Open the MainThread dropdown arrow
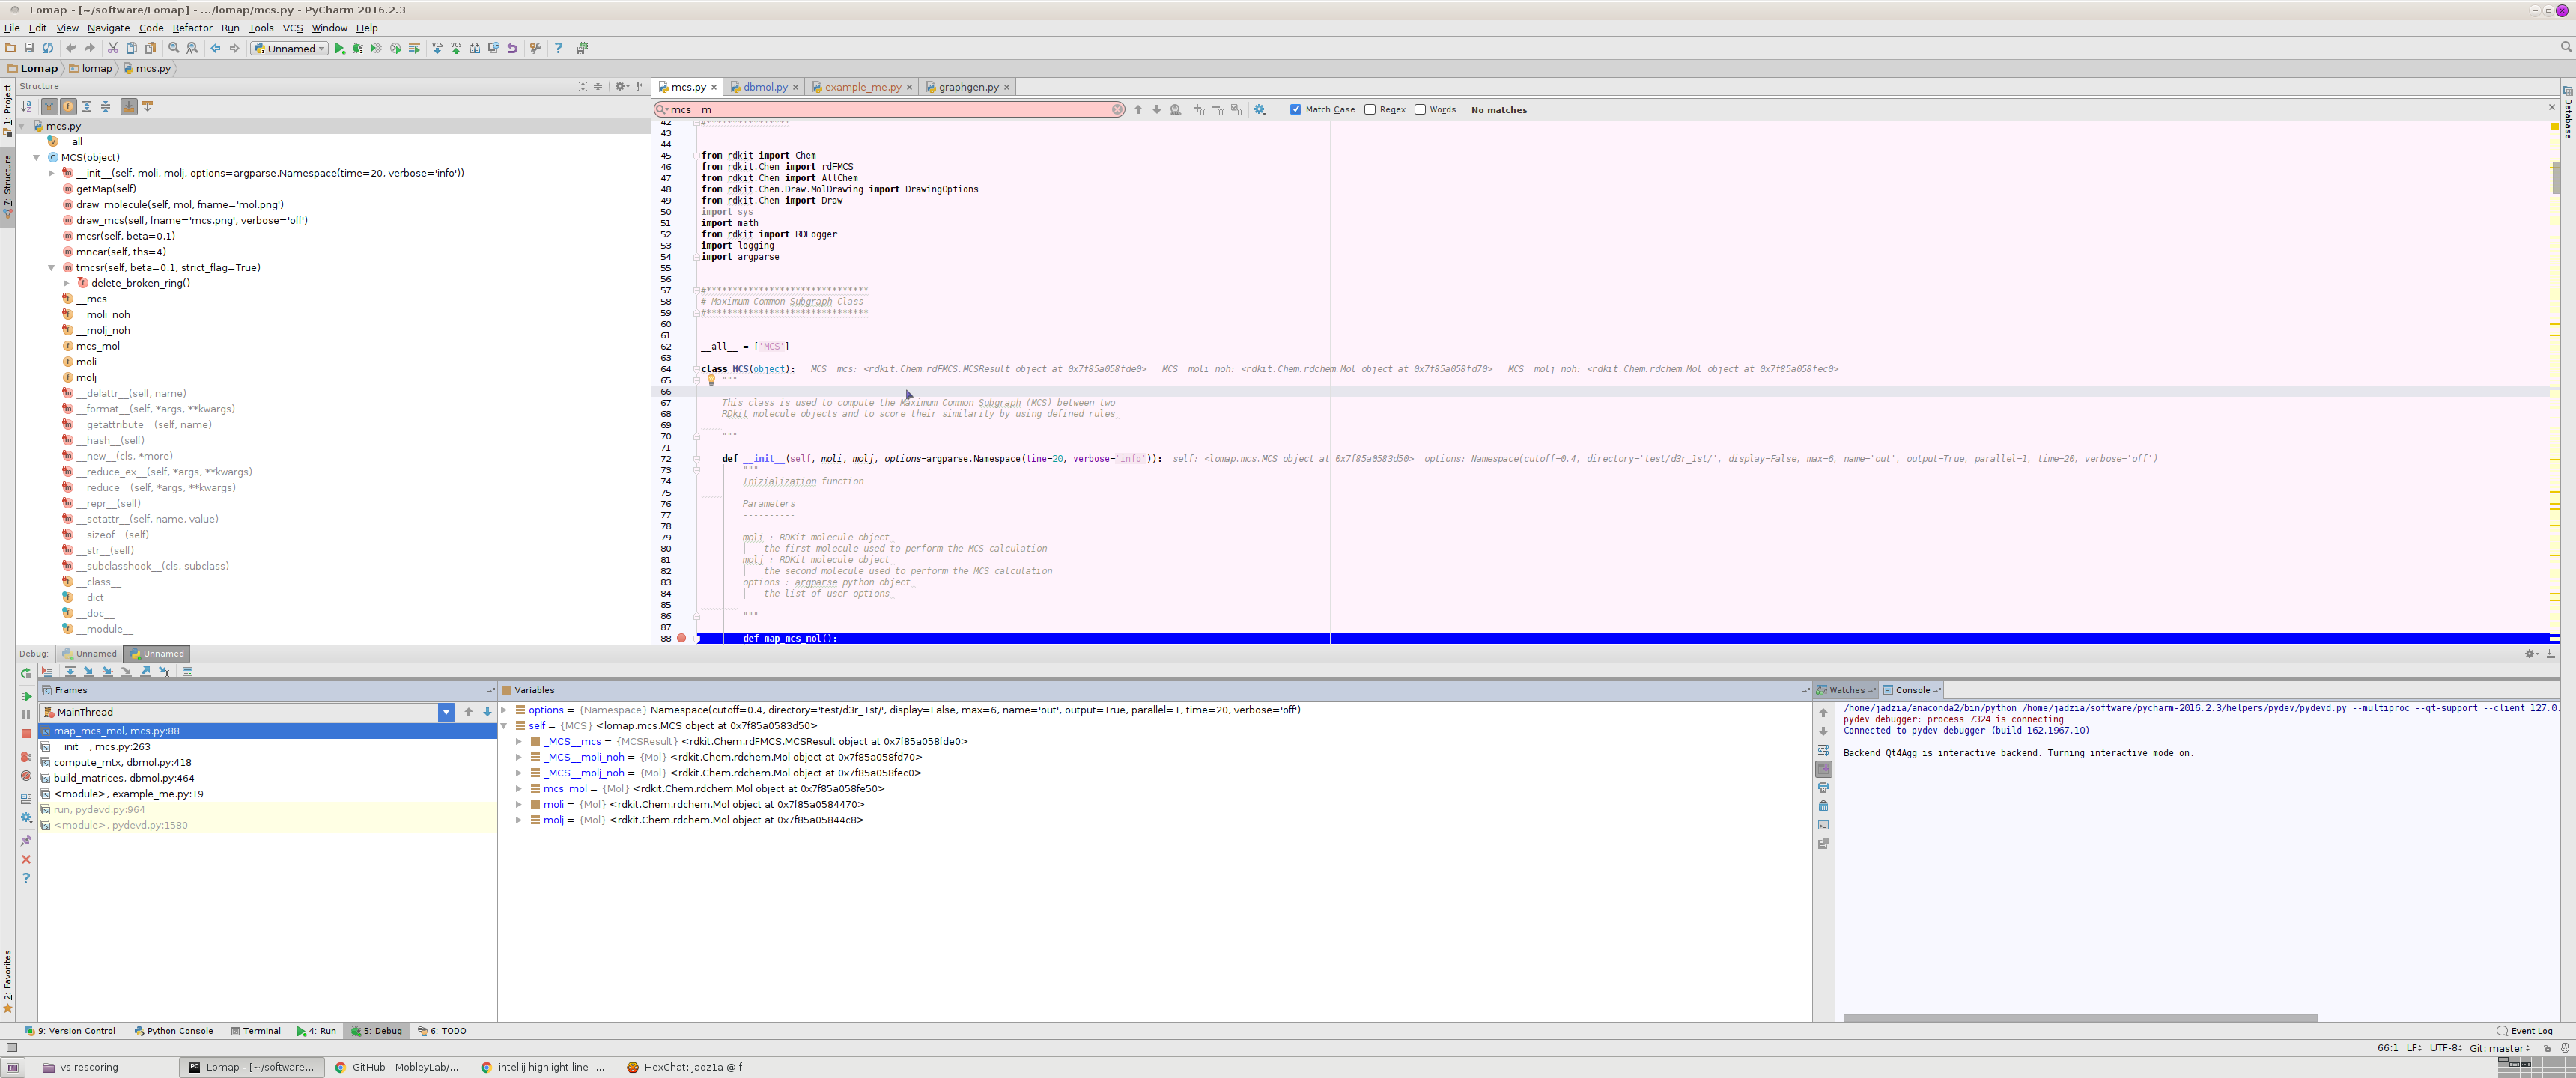Viewport: 2576px width, 1078px height. 446,713
